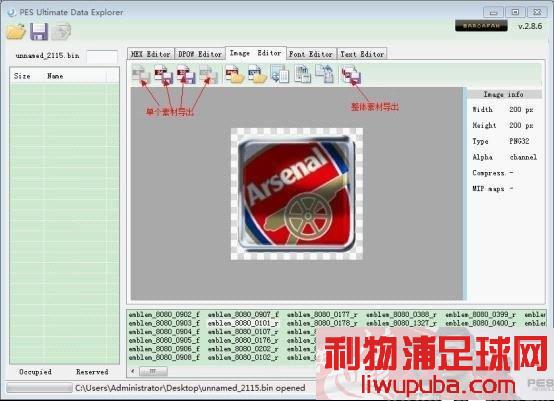This screenshot has height=401, width=554.
Task: Click the blue arrows-and-grid toolbar icon
Action: [x=279, y=74]
